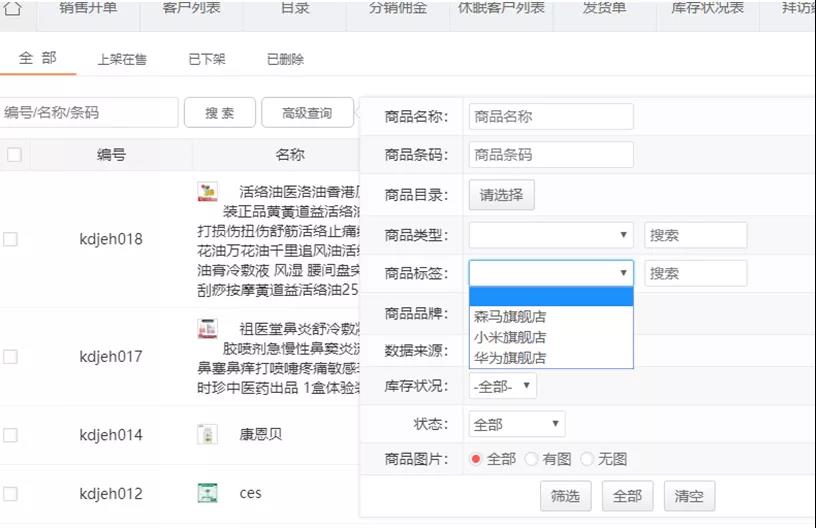
Task: Open the 库存状况表 tab
Action: pyautogui.click(x=706, y=9)
